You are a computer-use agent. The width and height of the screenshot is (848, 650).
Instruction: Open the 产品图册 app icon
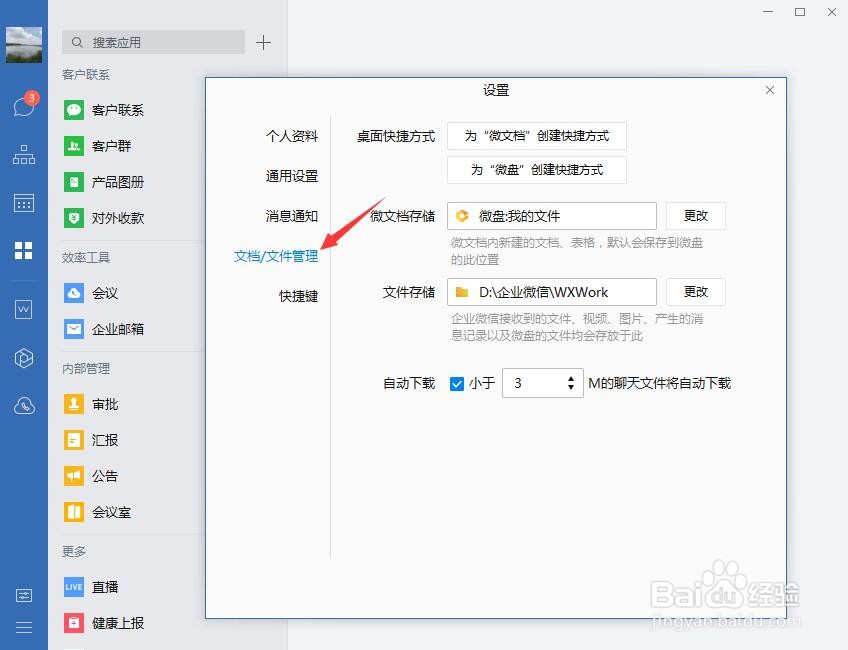pyautogui.click(x=74, y=182)
